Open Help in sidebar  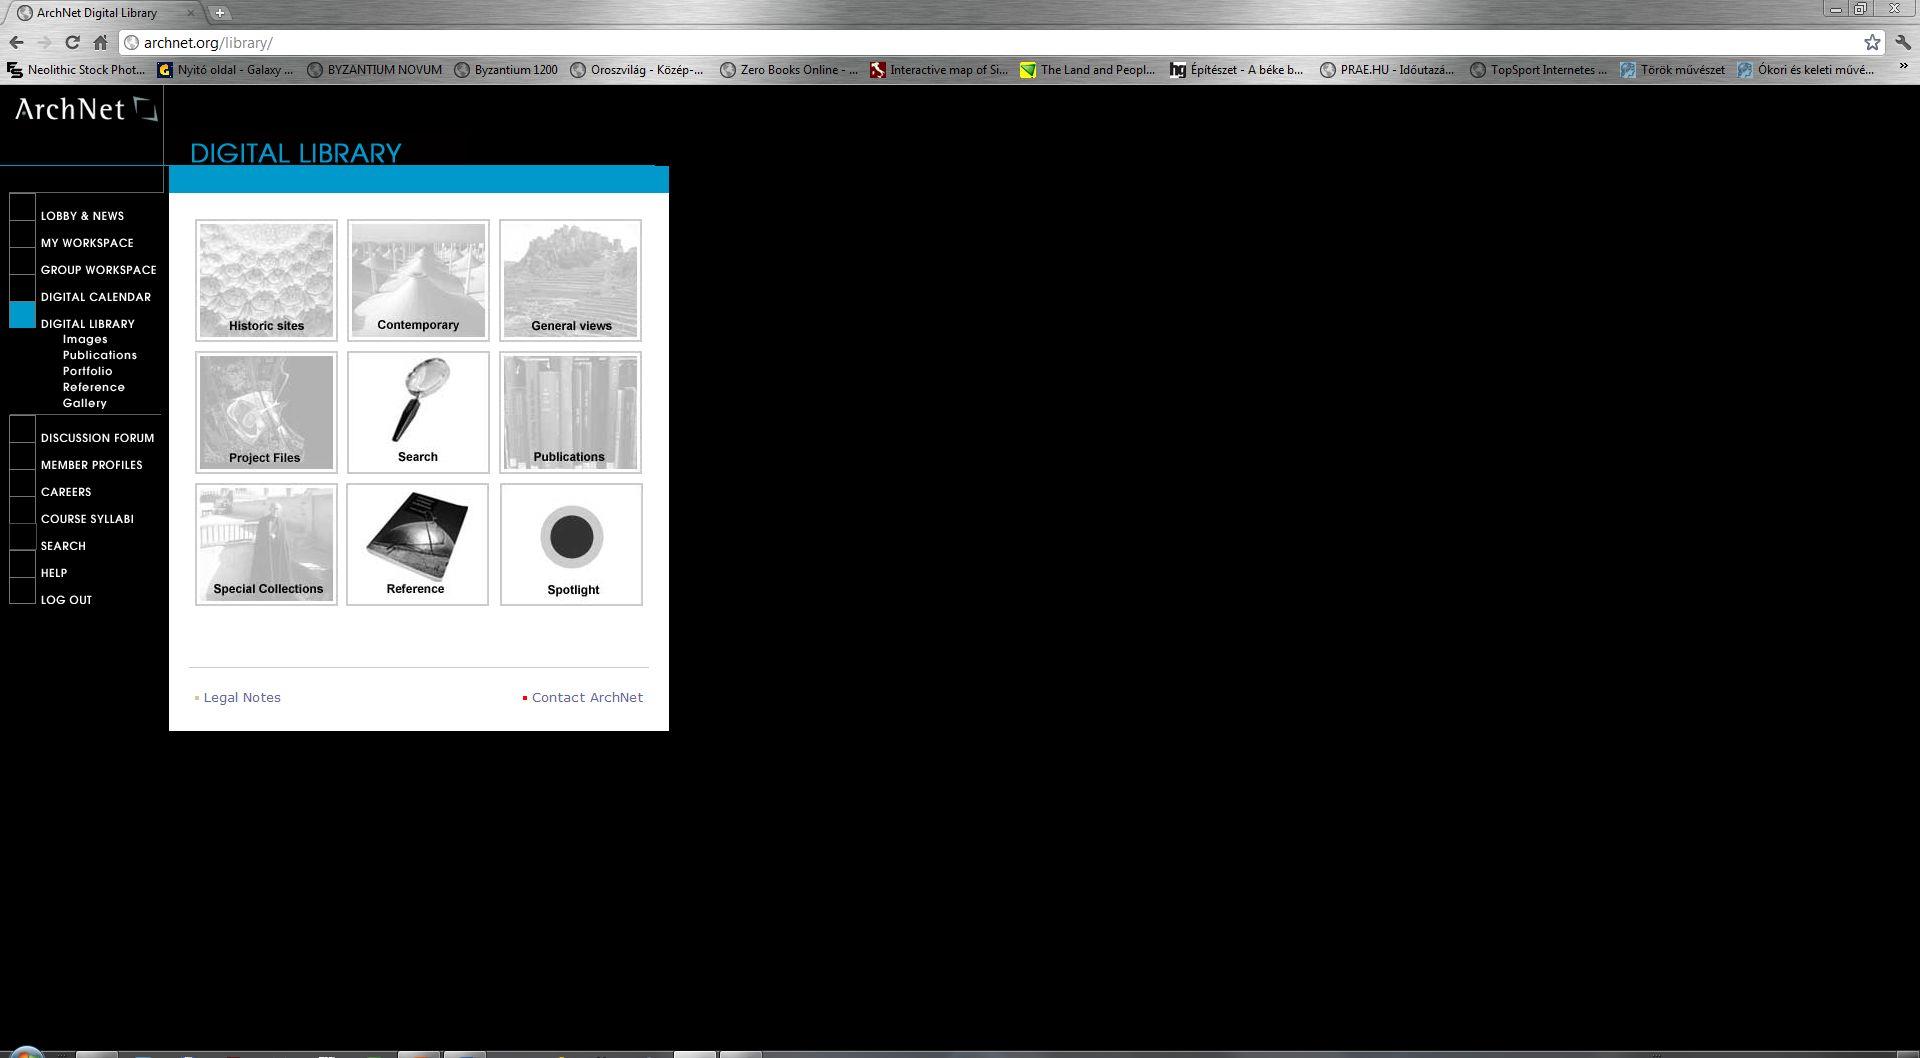click(54, 573)
